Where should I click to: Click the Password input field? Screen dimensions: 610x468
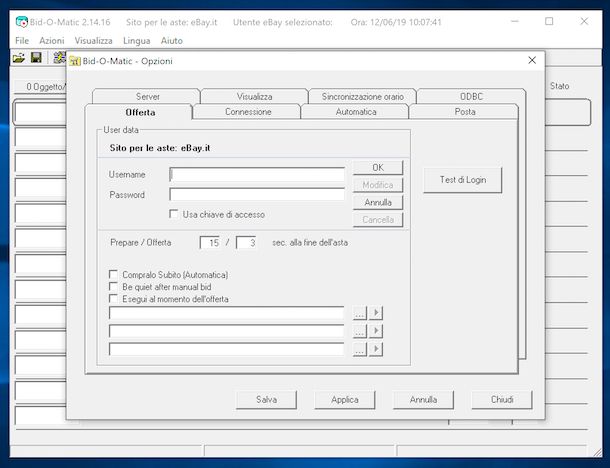coord(257,194)
